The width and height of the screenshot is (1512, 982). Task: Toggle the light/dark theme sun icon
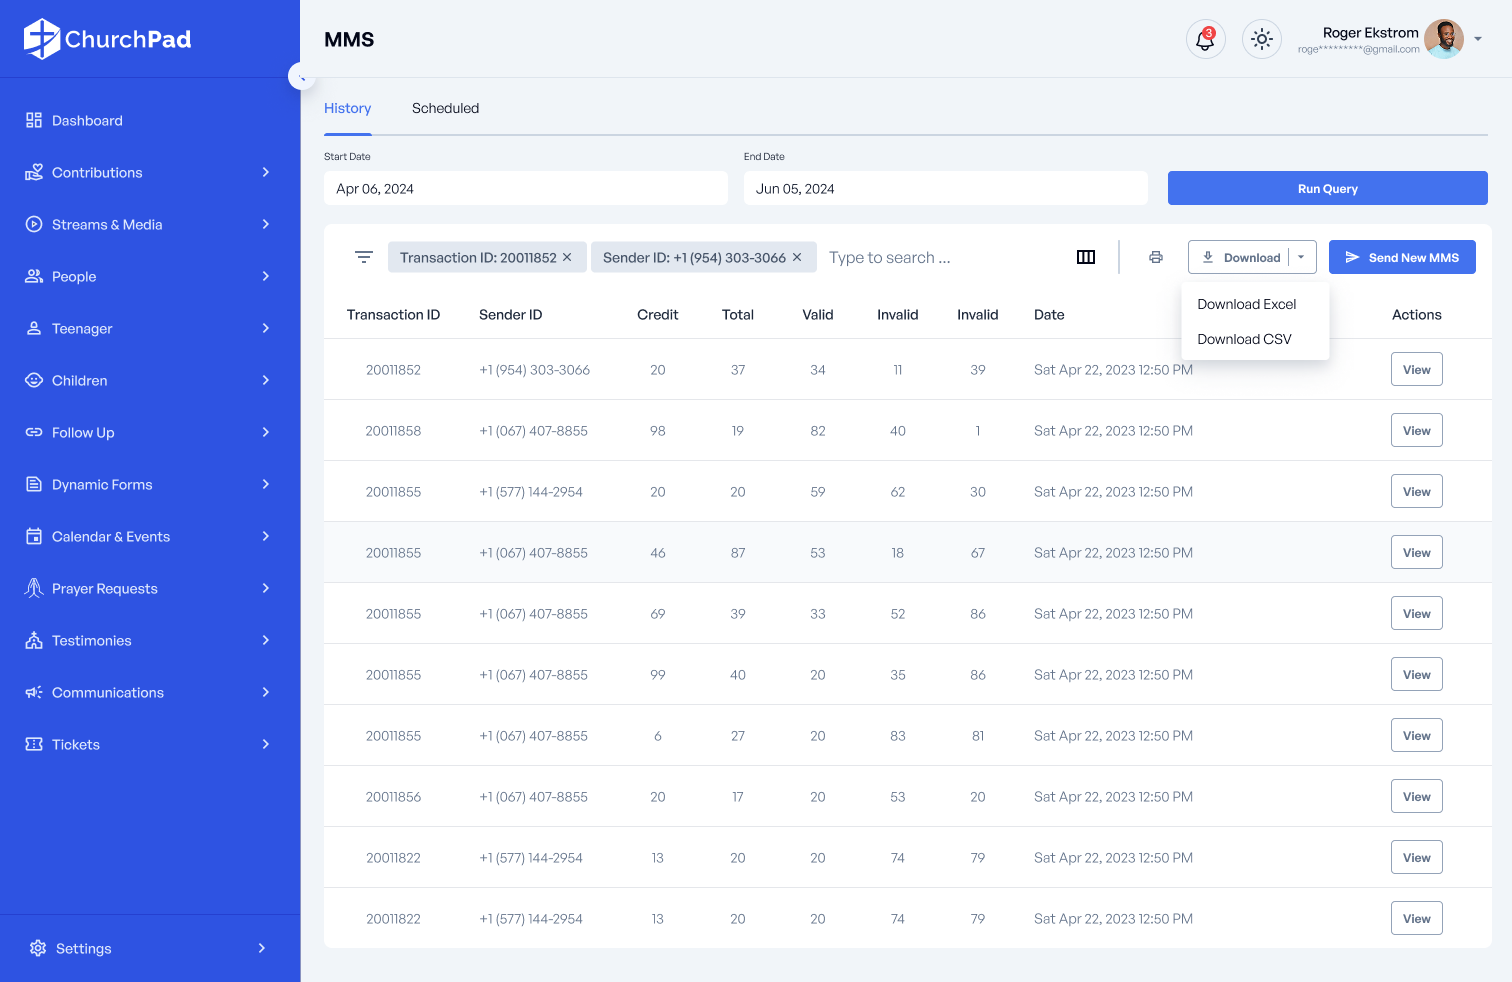(x=1262, y=40)
